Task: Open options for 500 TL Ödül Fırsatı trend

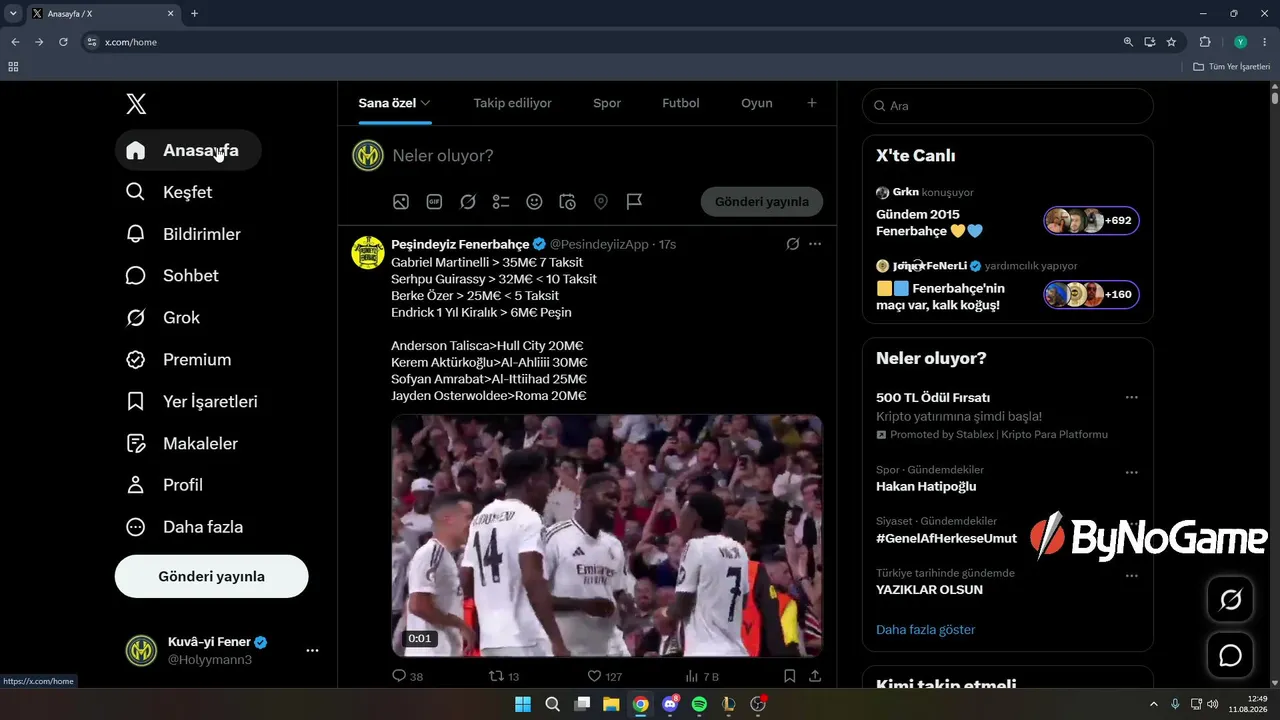Action: 1132,397
